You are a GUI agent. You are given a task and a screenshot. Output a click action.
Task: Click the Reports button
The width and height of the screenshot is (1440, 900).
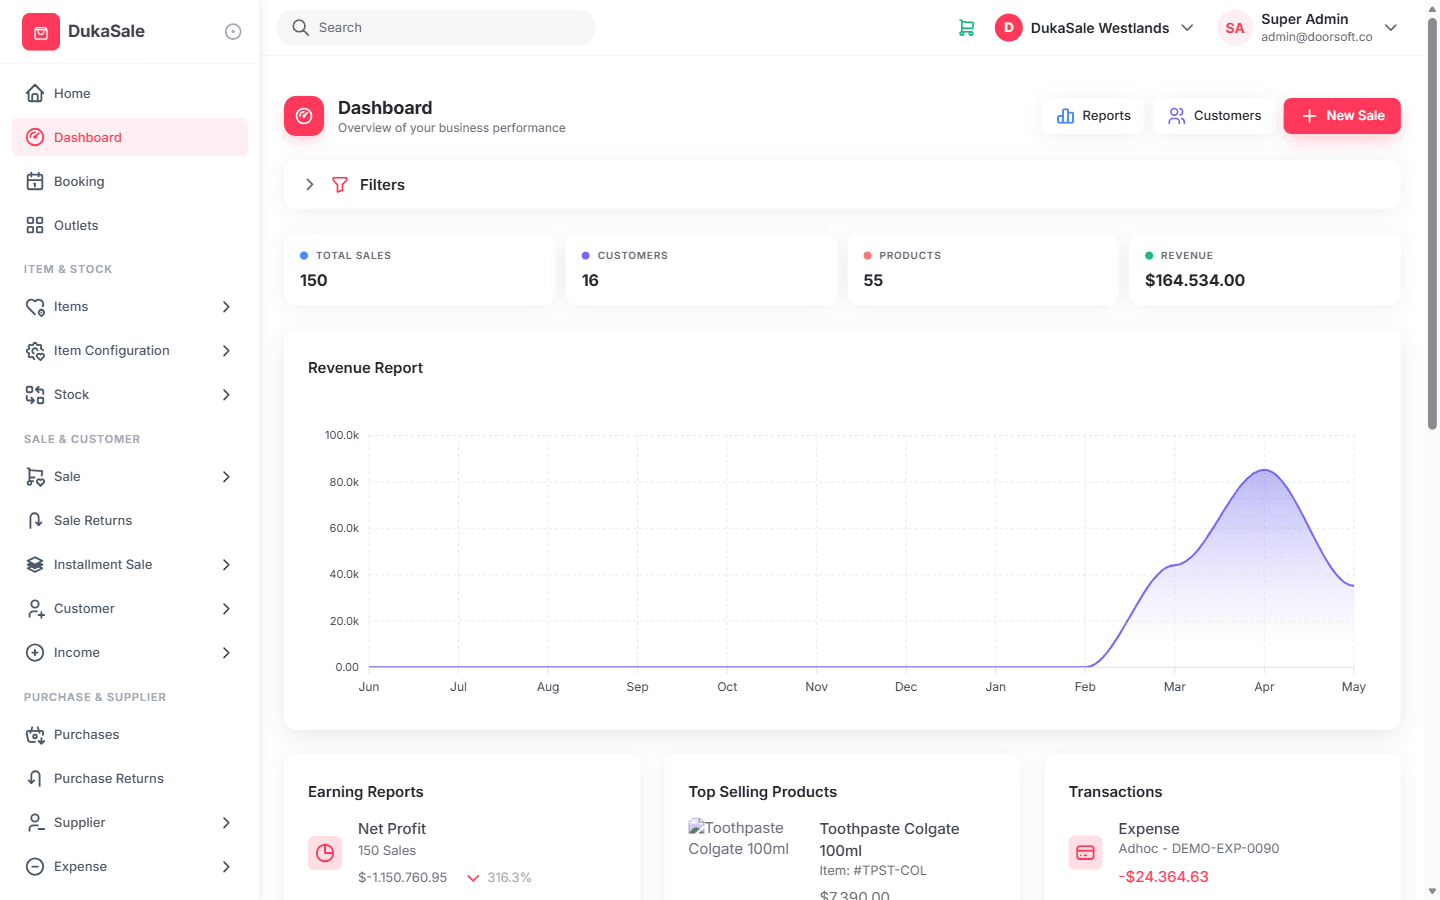1093,116
